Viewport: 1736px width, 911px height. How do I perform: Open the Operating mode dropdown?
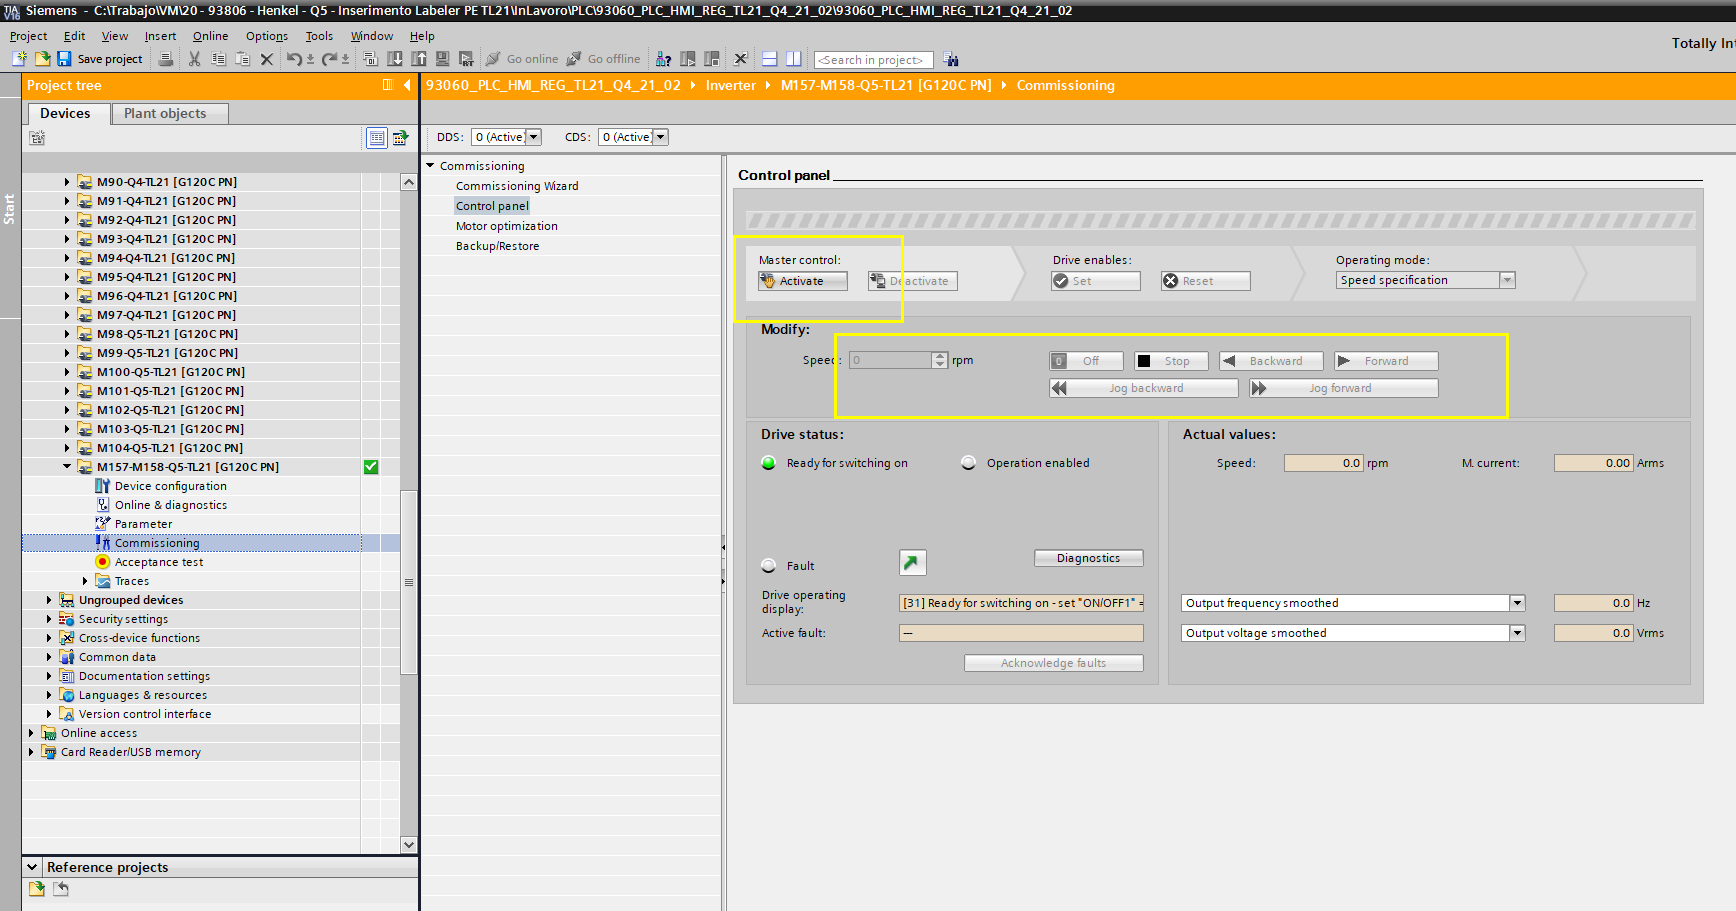point(1507,280)
